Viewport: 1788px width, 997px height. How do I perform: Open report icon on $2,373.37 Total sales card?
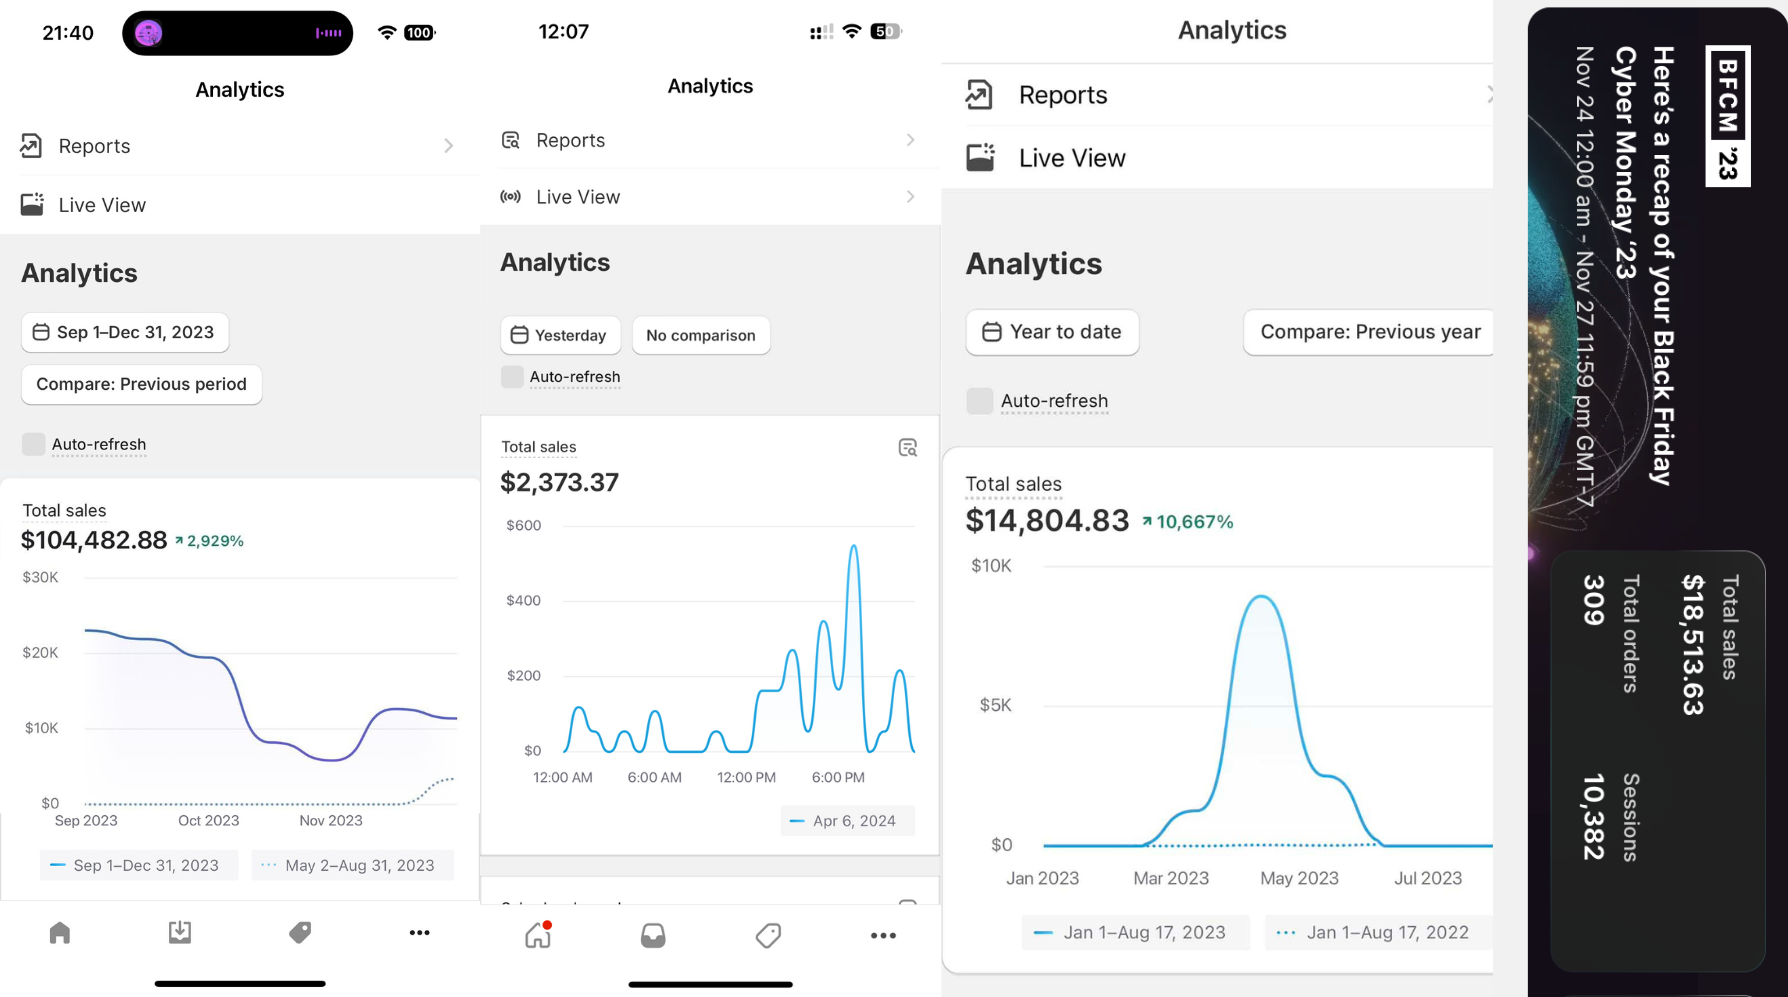[x=908, y=448]
